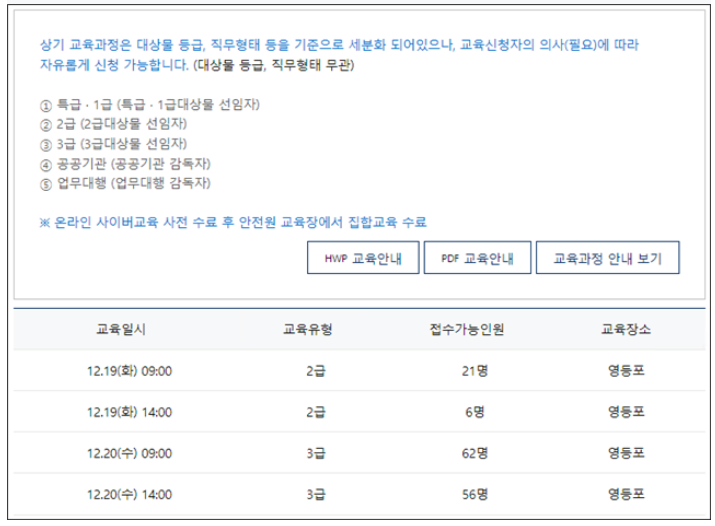This screenshot has height=526, width=715.
Task: Click the 21명 capacity cell
Action: 475,371
